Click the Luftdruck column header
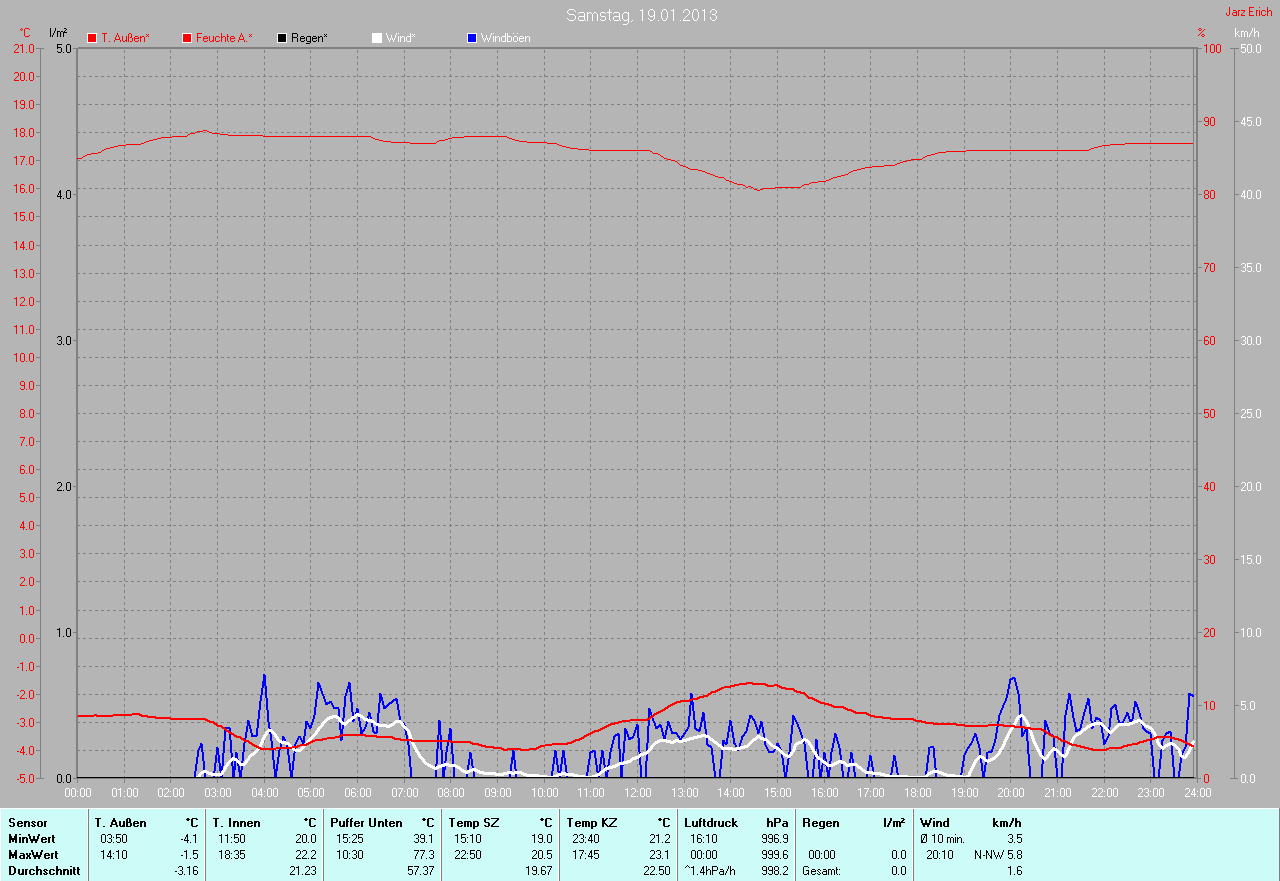 (x=711, y=823)
